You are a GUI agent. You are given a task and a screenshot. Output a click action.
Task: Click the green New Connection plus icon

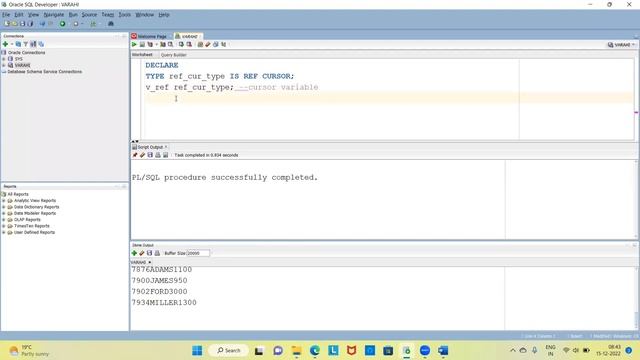[5, 44]
